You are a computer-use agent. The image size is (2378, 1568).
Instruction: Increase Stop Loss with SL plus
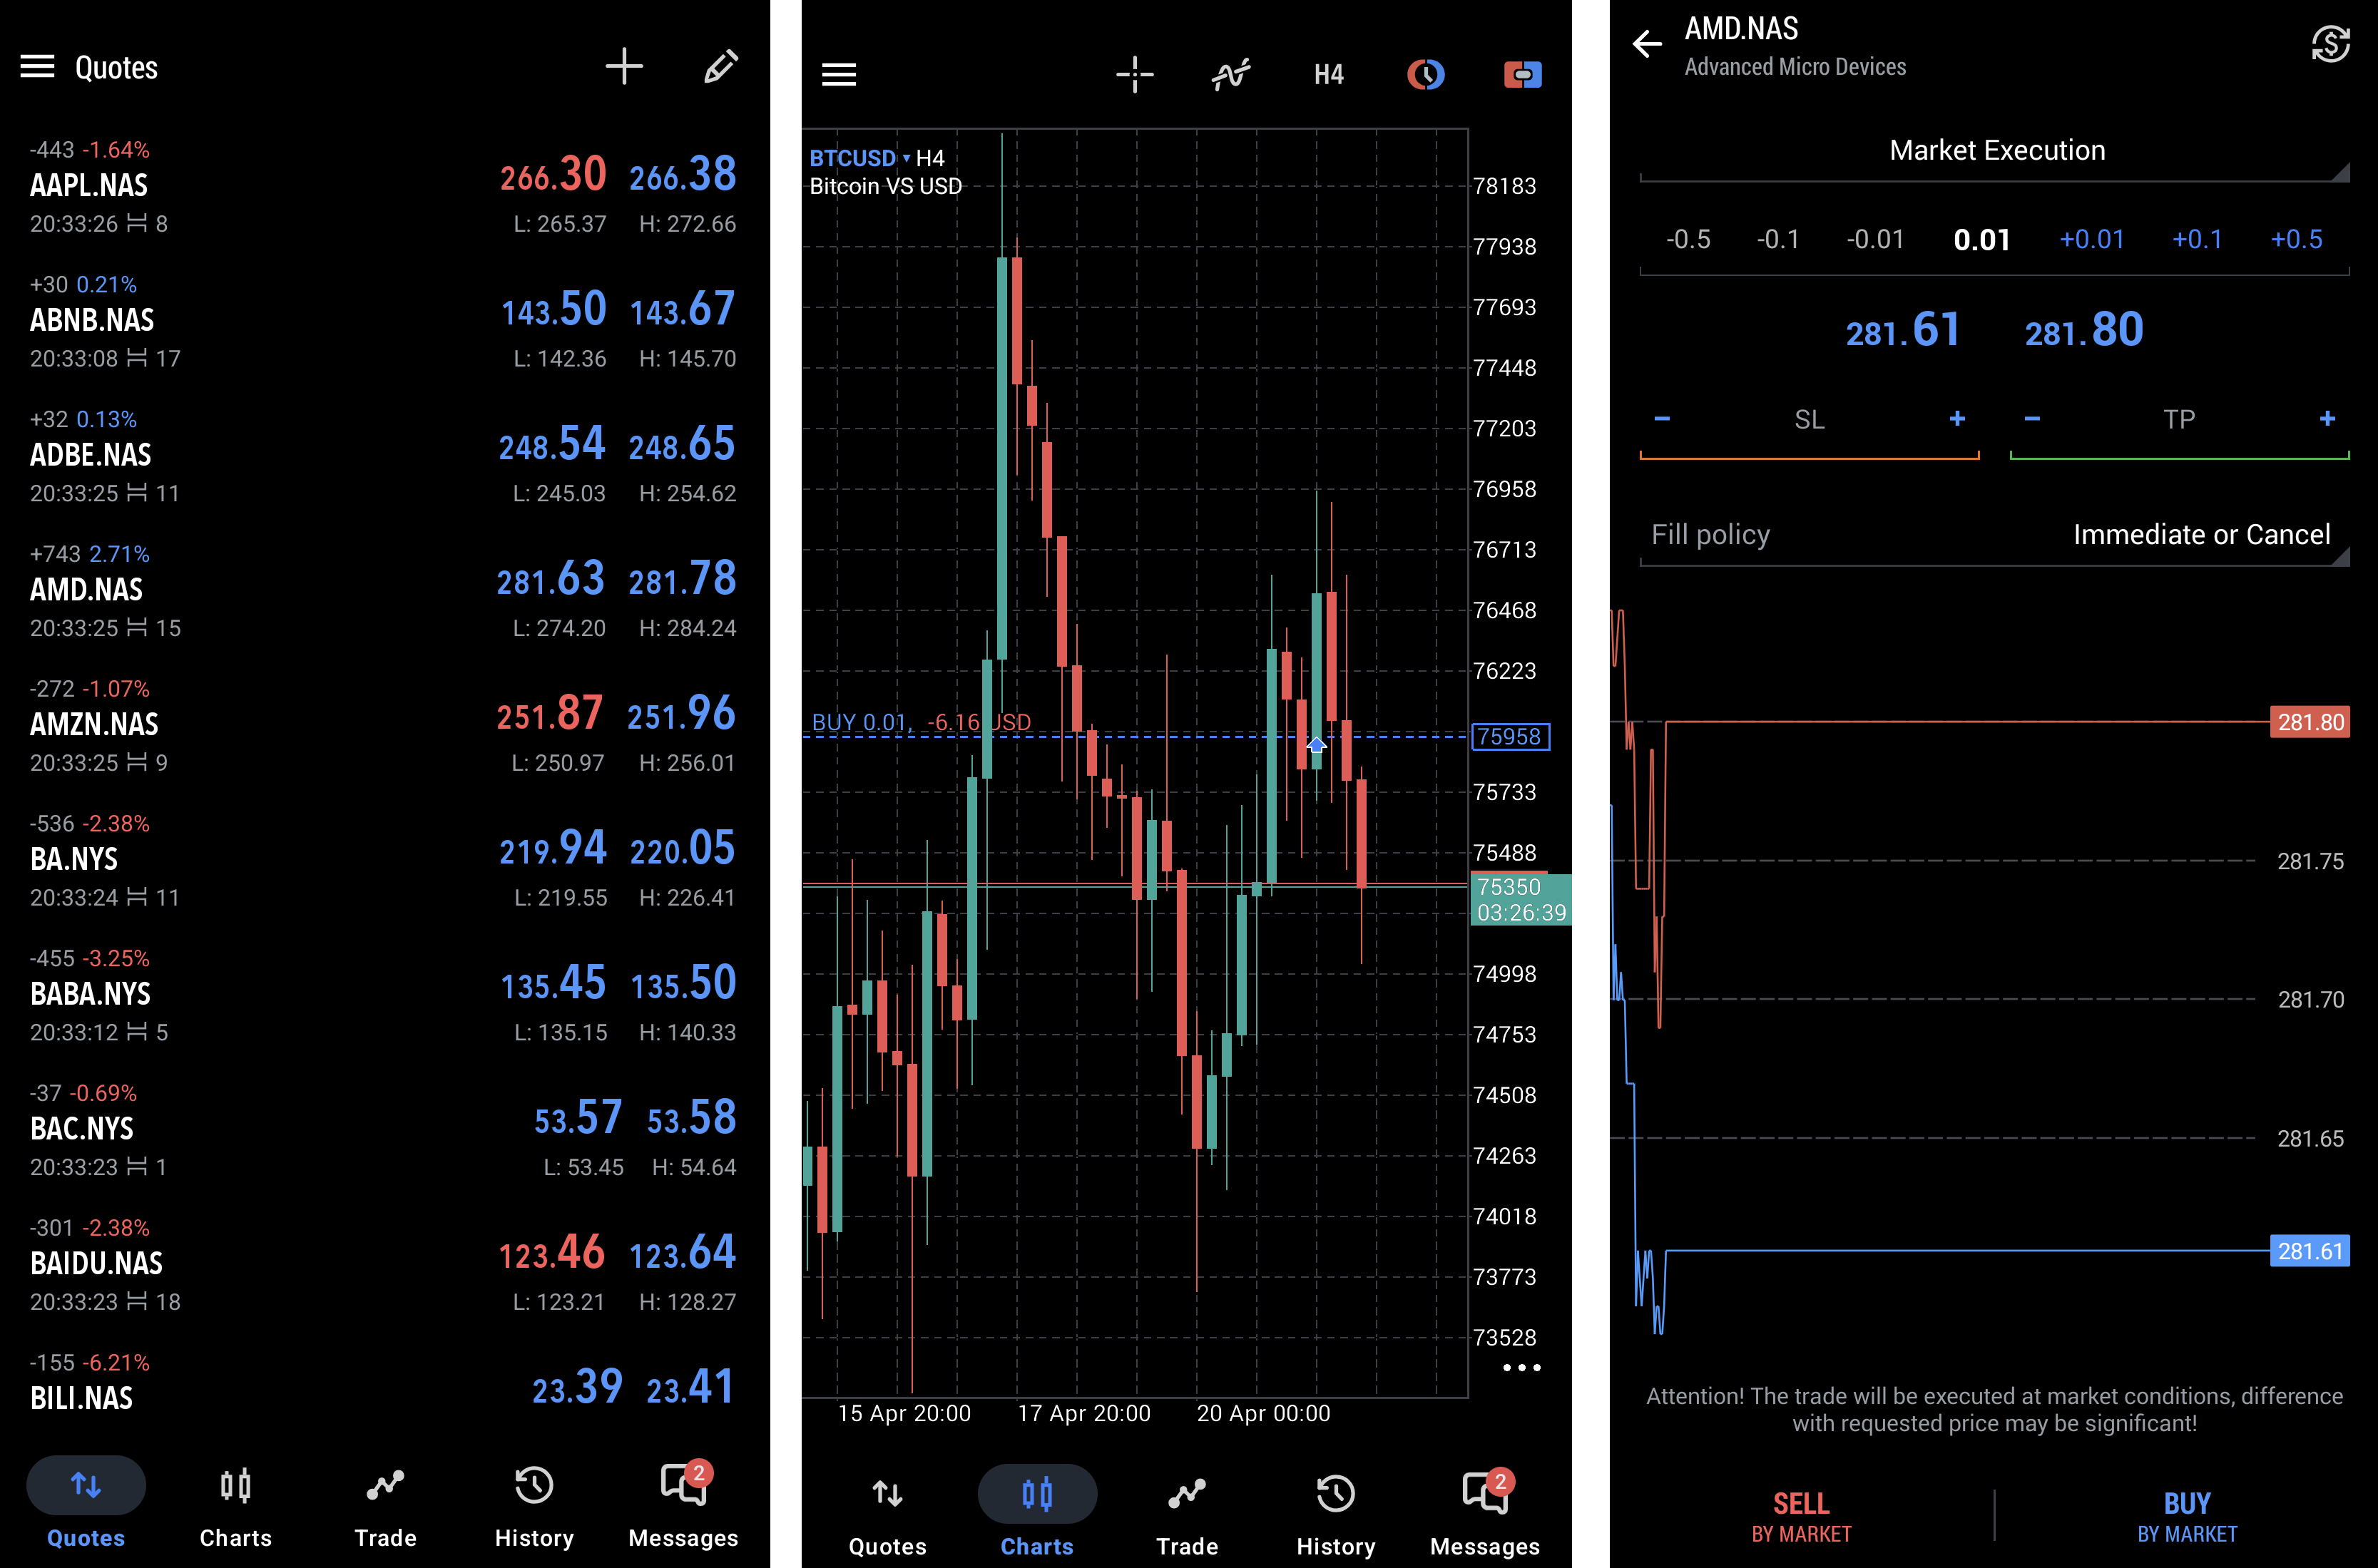1957,419
